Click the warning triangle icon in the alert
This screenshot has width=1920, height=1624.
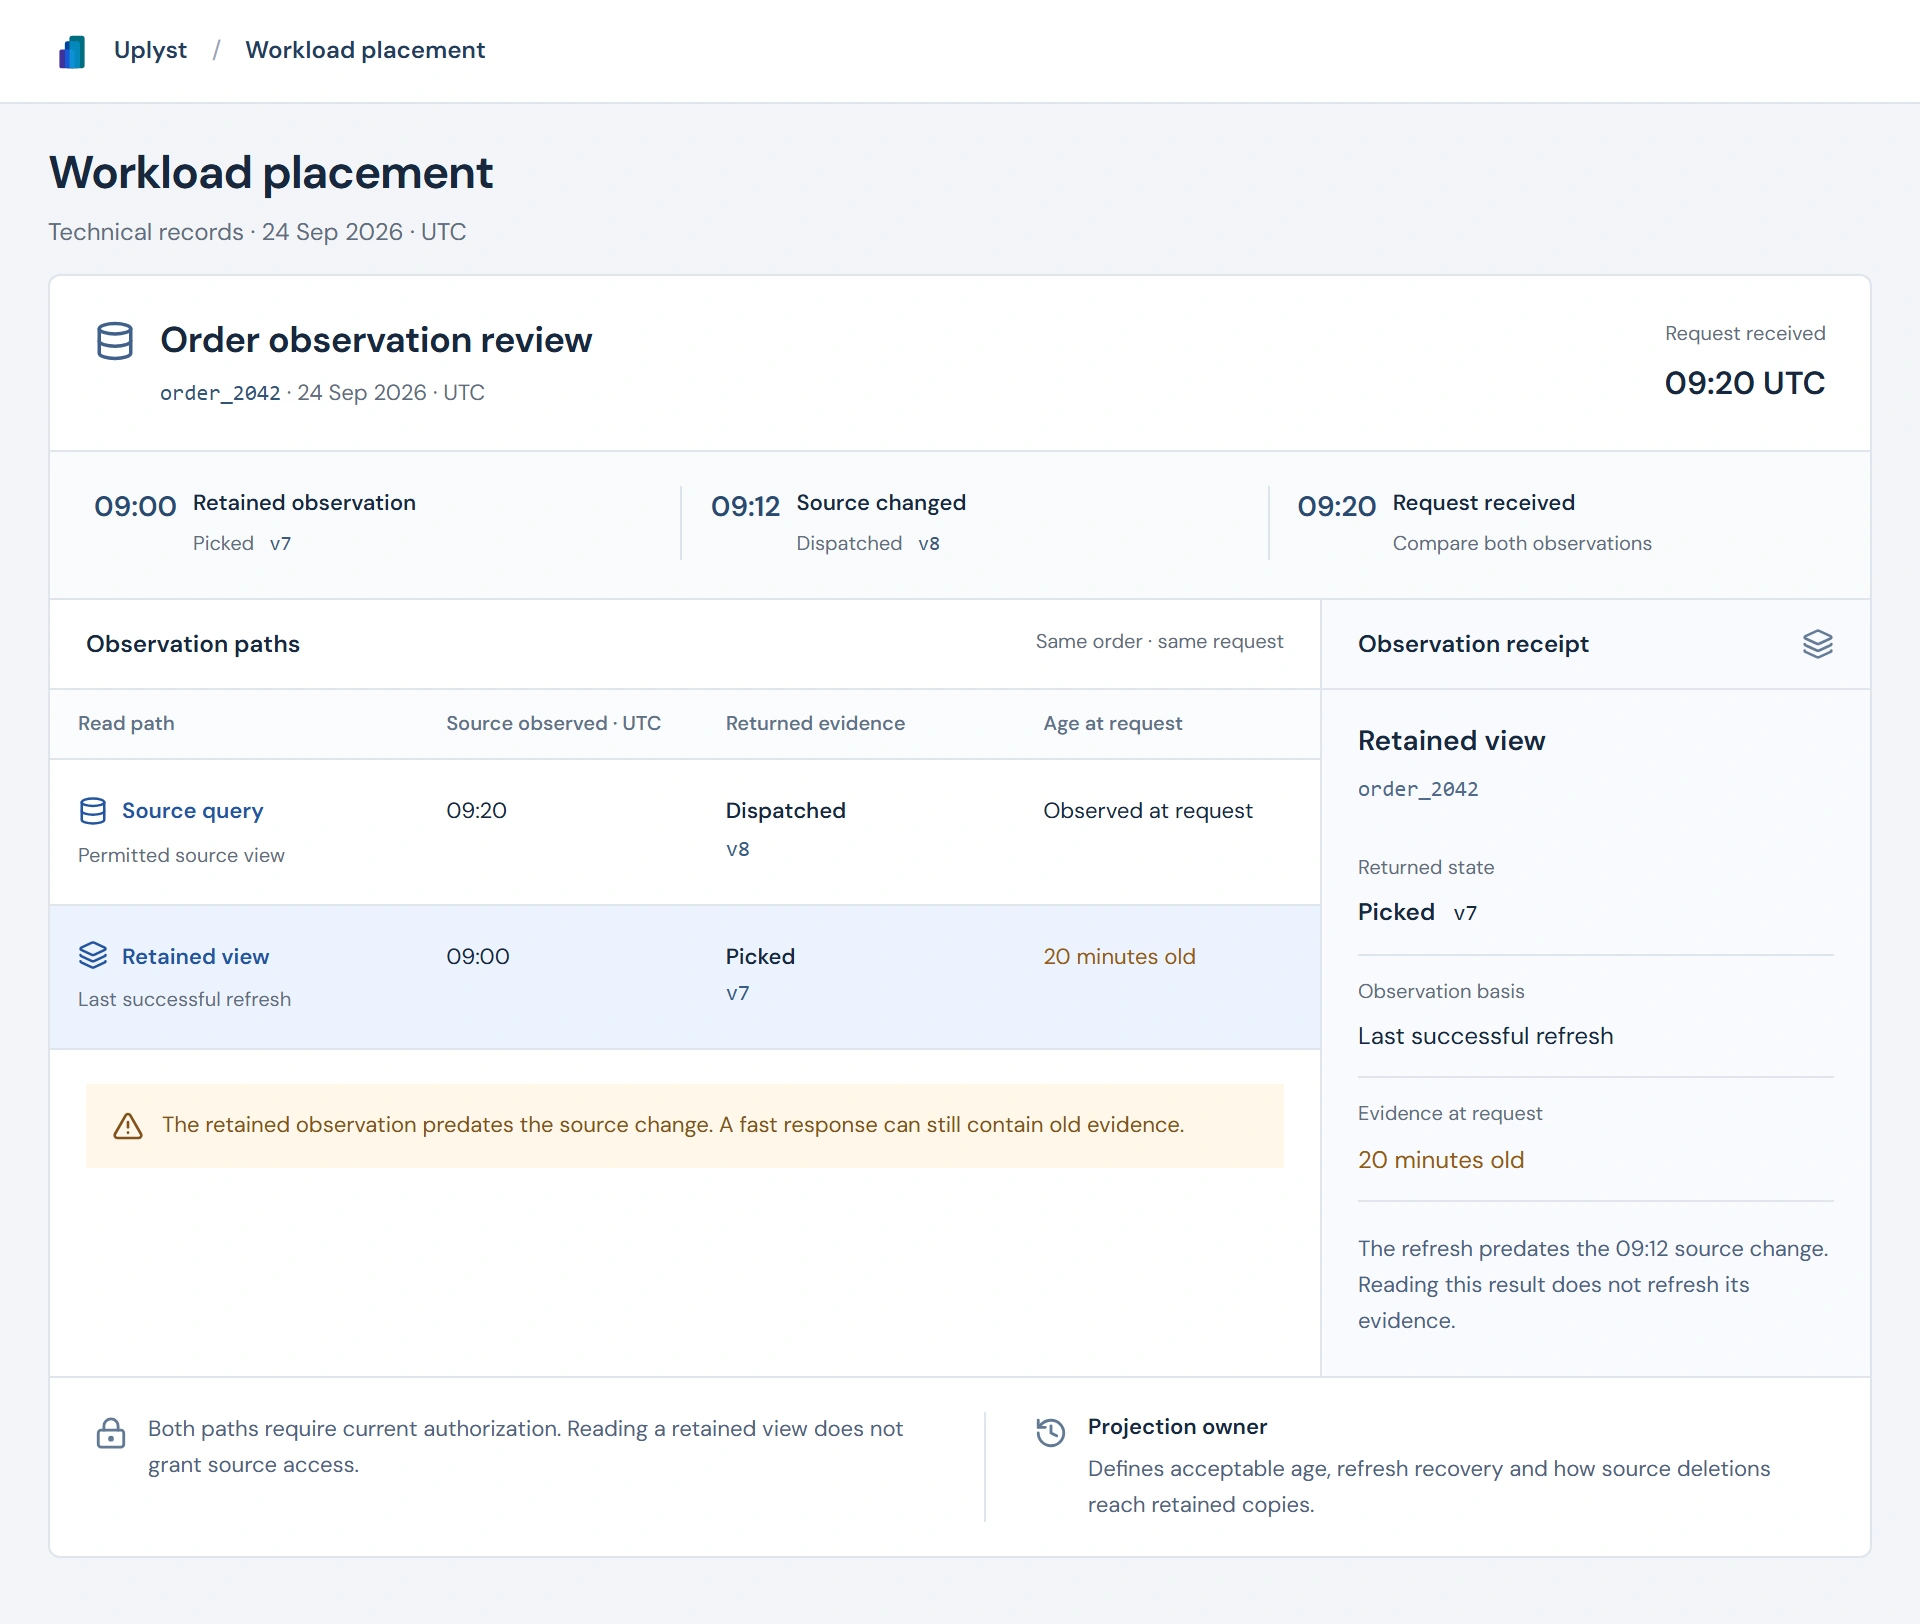coord(128,1126)
